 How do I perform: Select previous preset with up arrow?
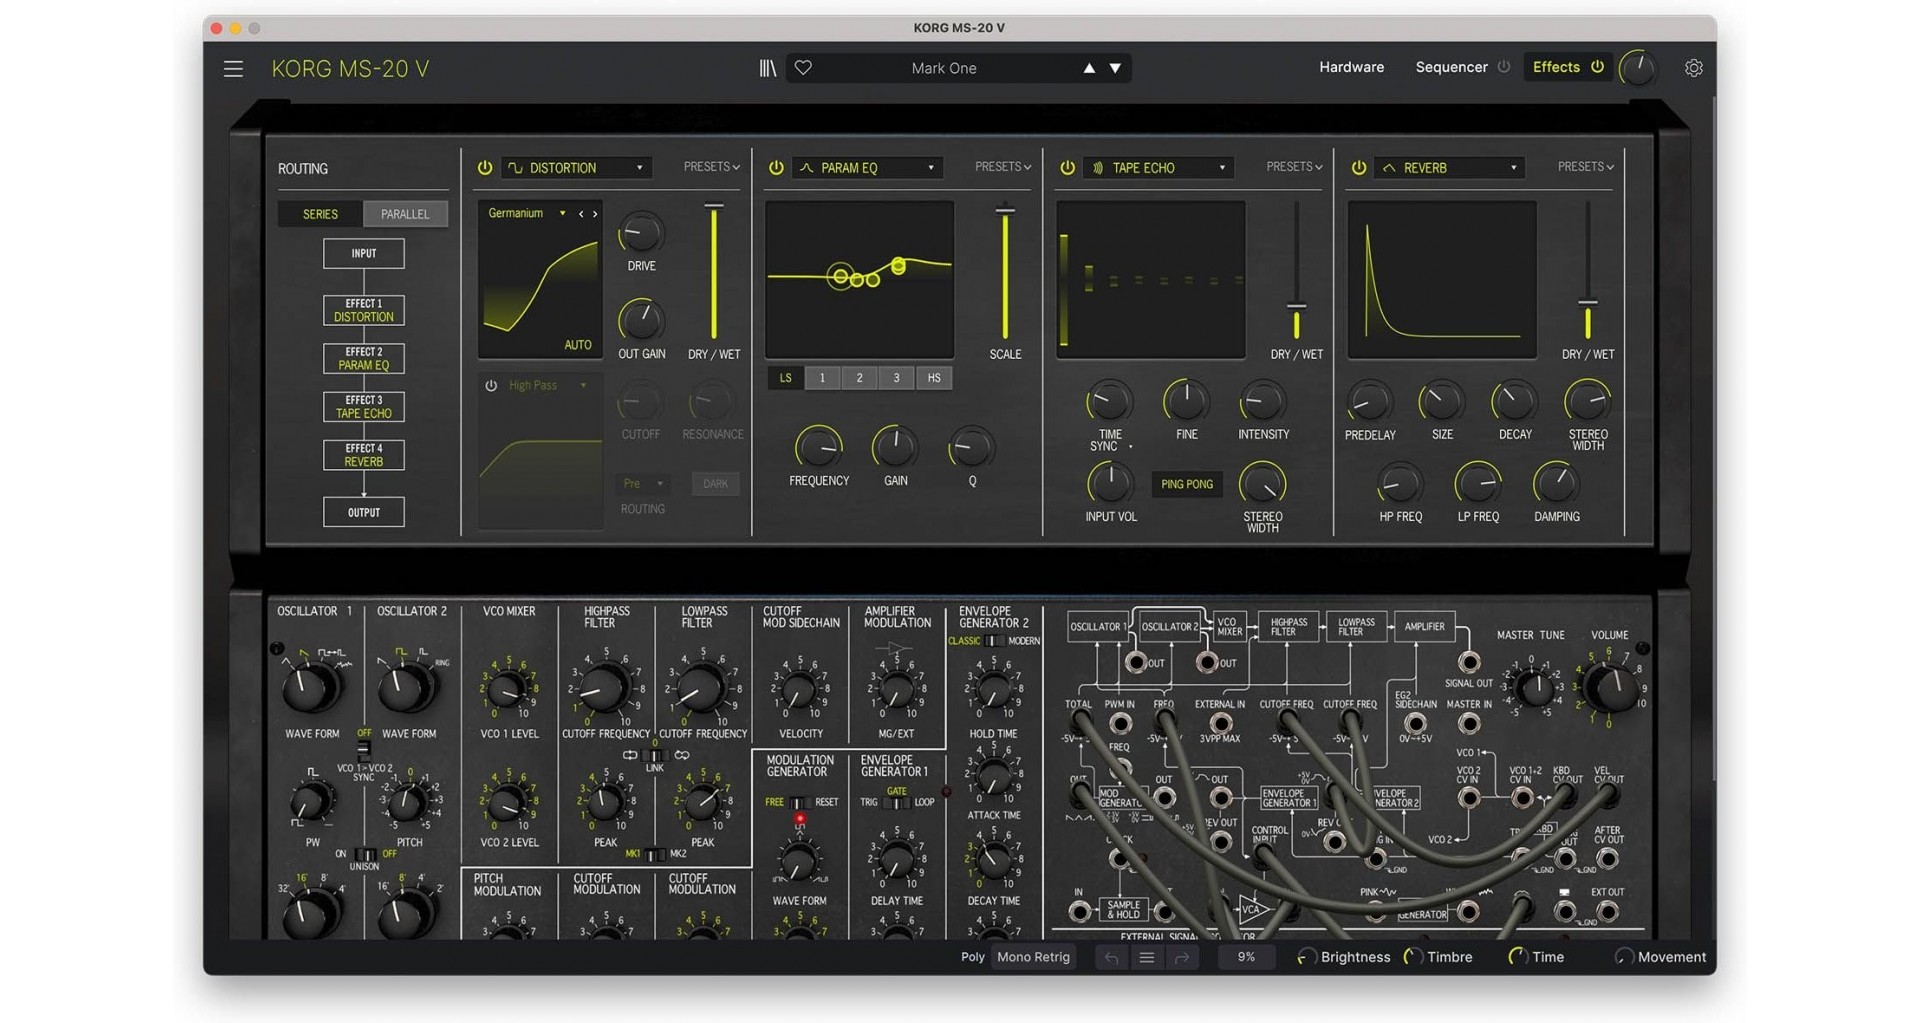pos(1089,68)
